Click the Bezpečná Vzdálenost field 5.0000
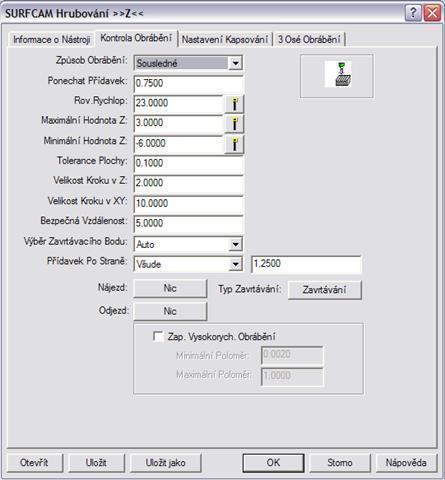The image size is (445, 480). pos(189,223)
